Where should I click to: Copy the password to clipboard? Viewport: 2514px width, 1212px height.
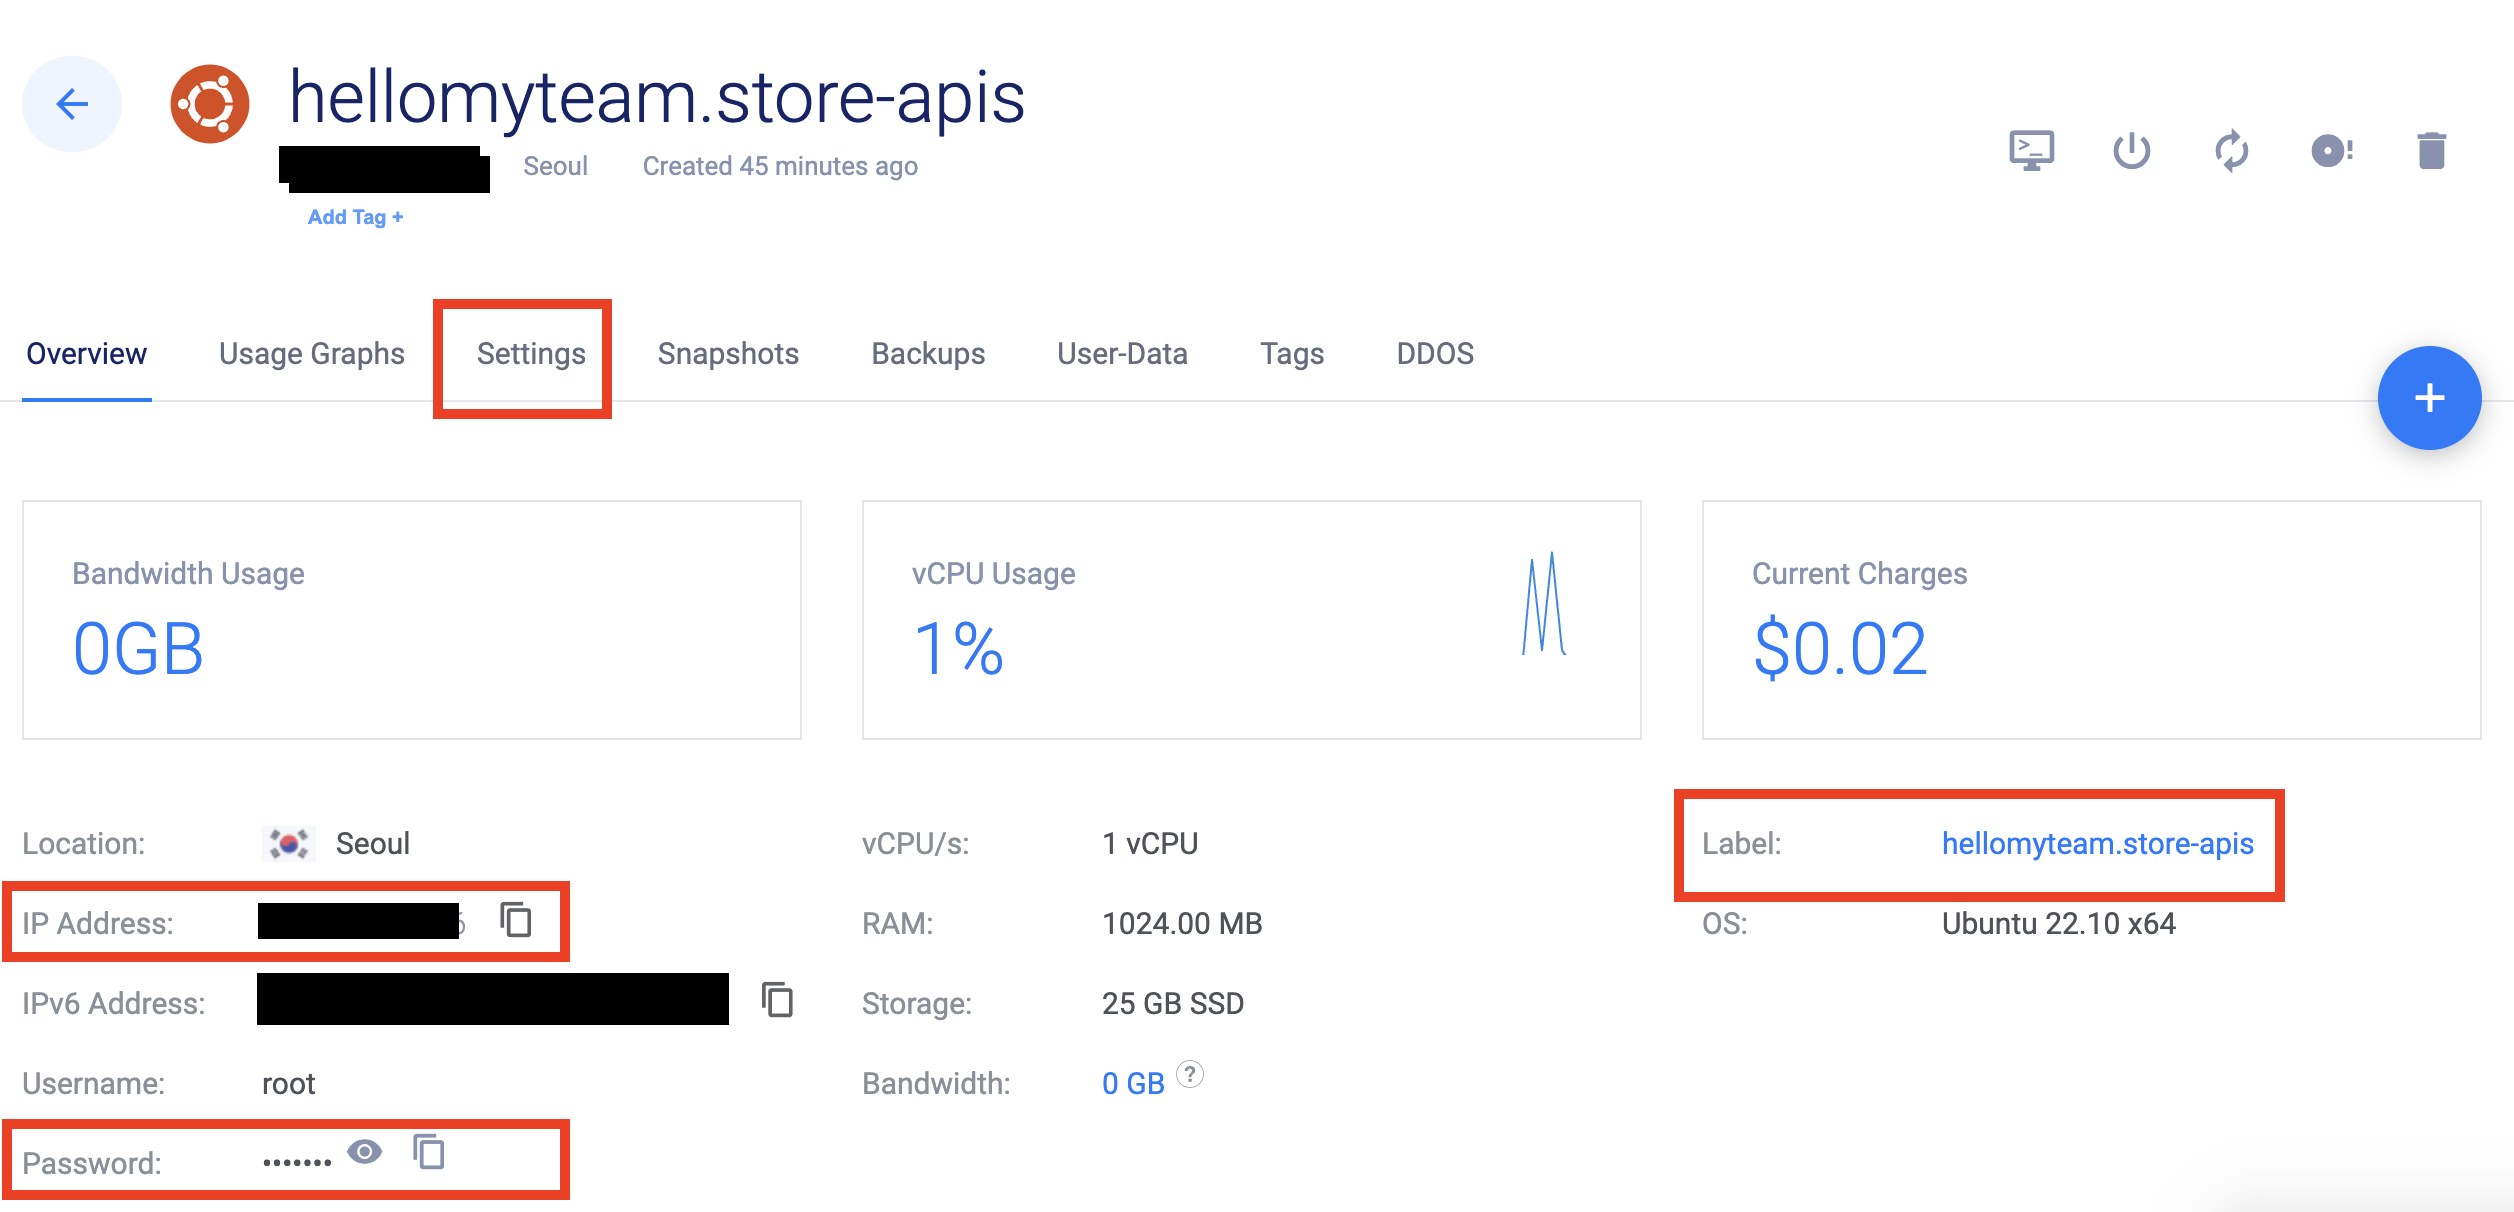point(429,1152)
